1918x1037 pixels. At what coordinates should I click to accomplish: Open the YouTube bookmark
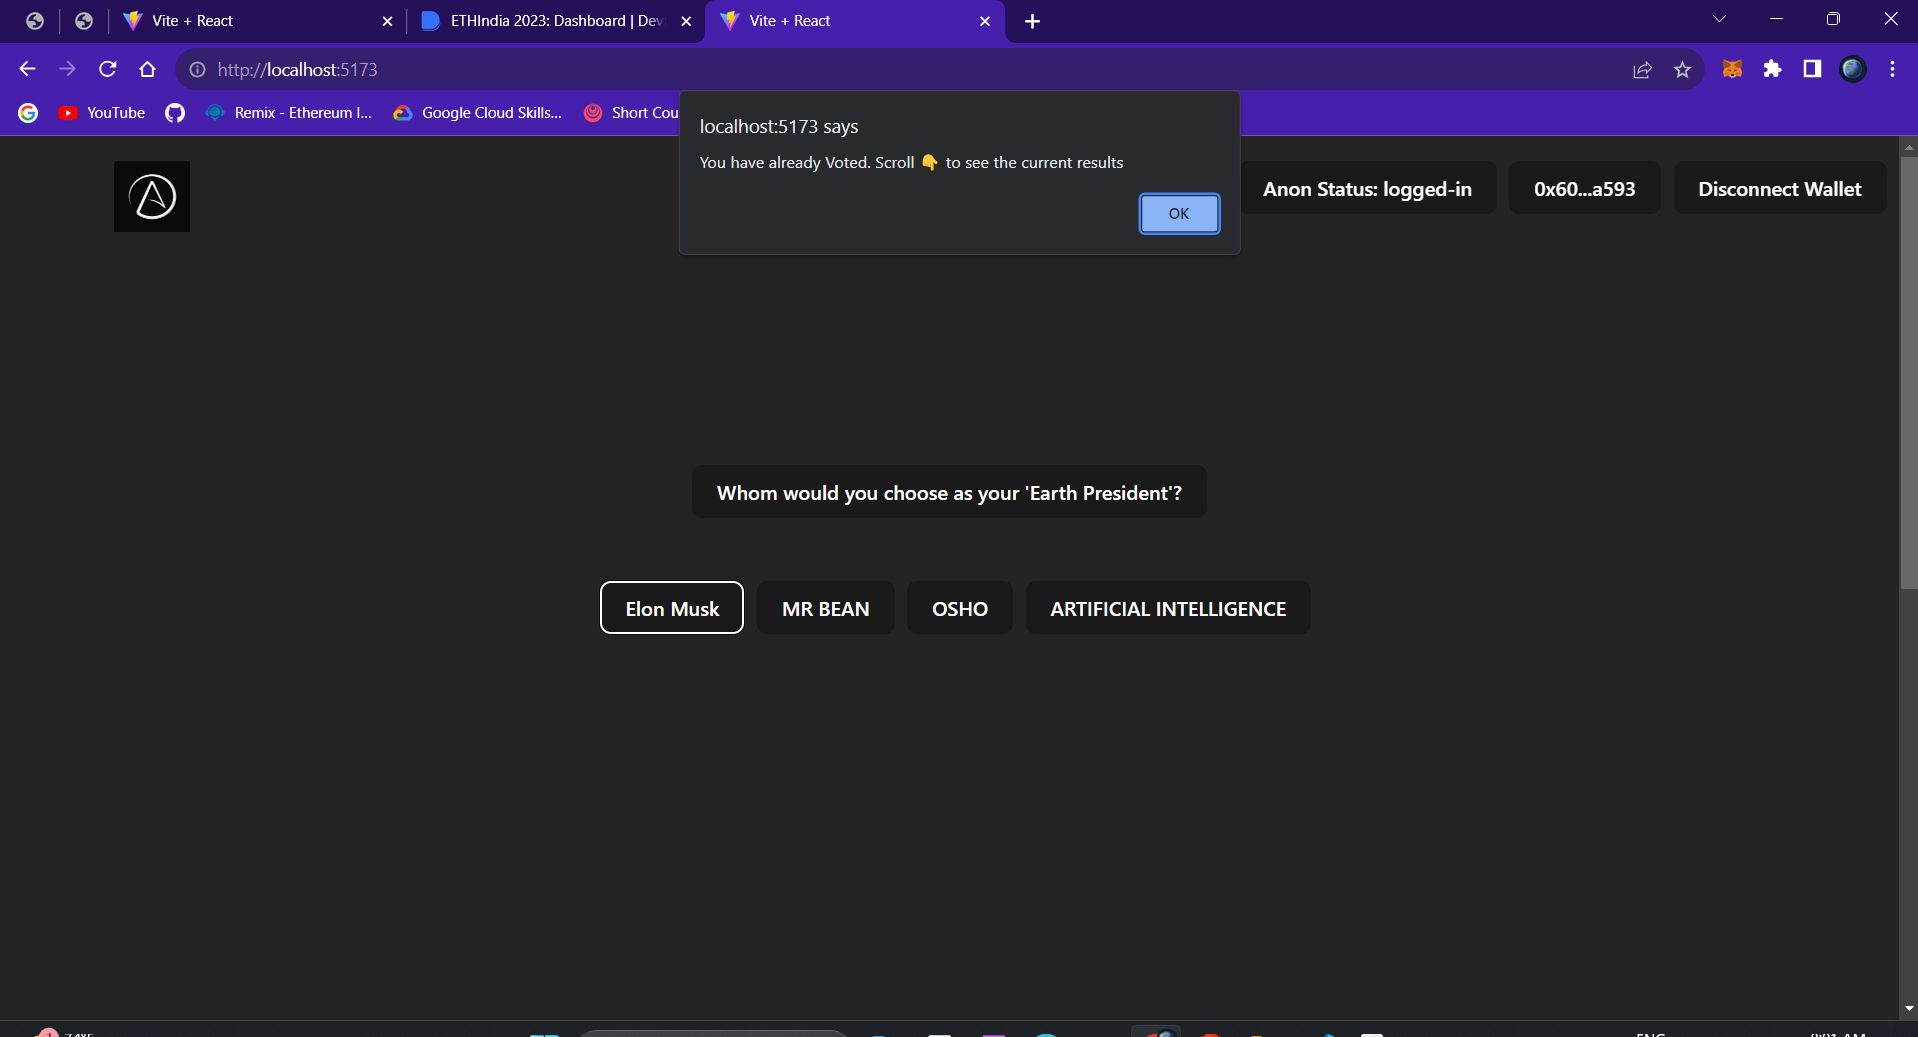[102, 113]
